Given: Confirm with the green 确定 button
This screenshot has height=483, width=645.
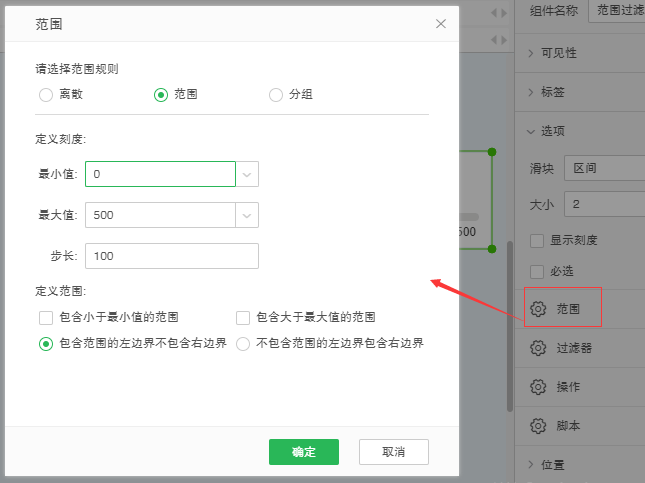Looking at the screenshot, I should (304, 452).
